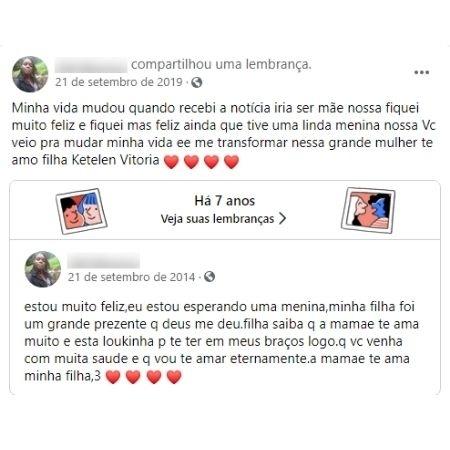Click the first red heart in 2014 post
Screen dimensions: 450x450
coord(113,377)
